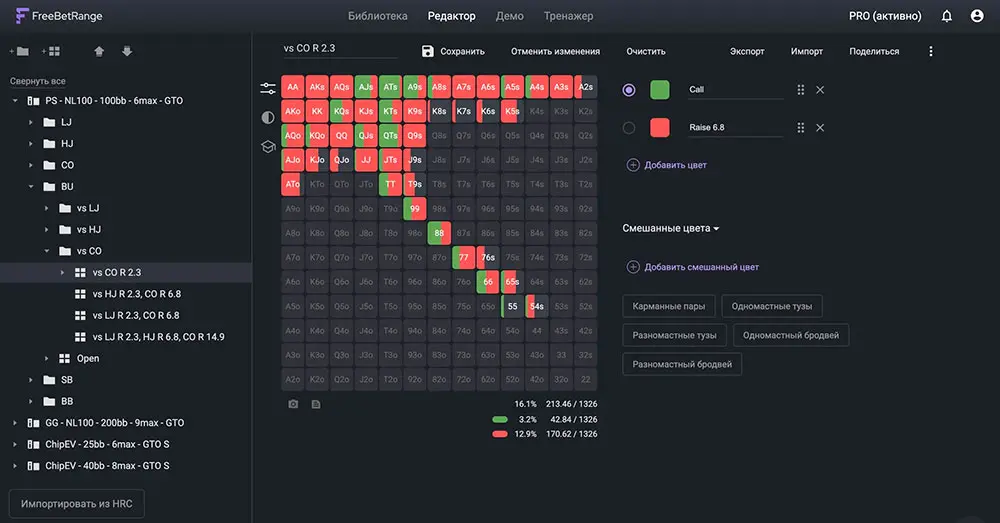1000x523 pixels.
Task: Select the Raise 6.8 radio button
Action: coord(629,128)
